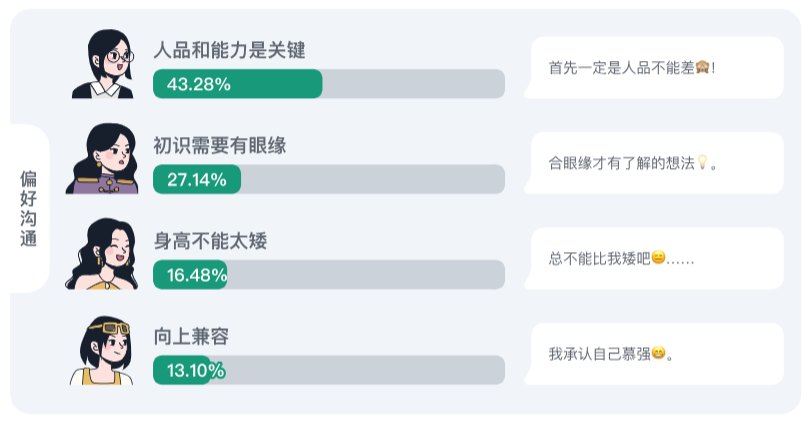Open the 我承认自己慕强 speech bubble
Screen dimensions: 809x421
(x=654, y=354)
